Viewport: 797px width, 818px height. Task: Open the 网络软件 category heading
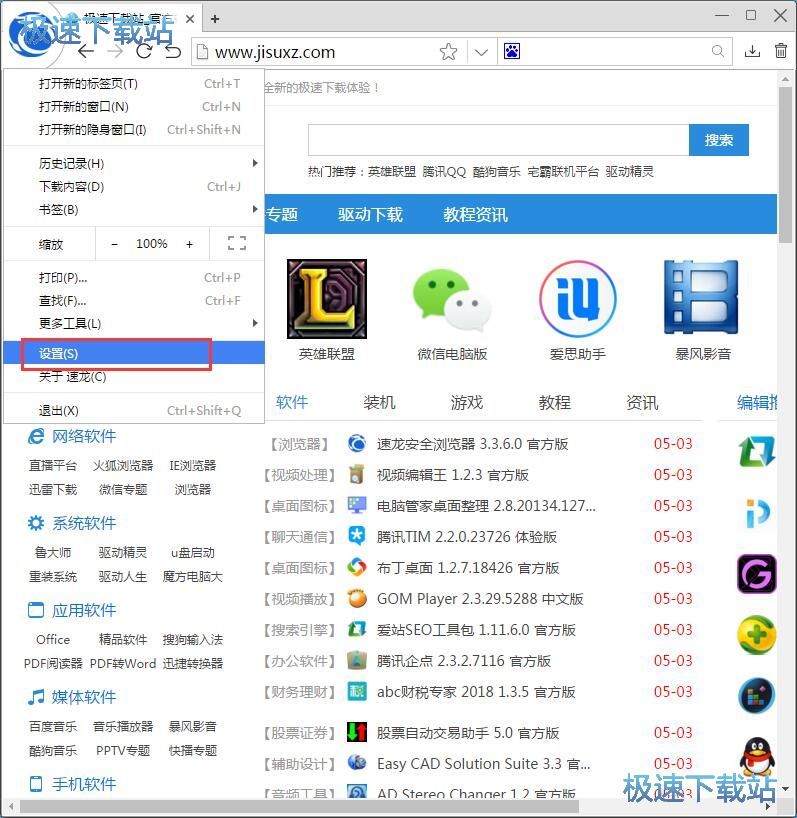coord(83,436)
